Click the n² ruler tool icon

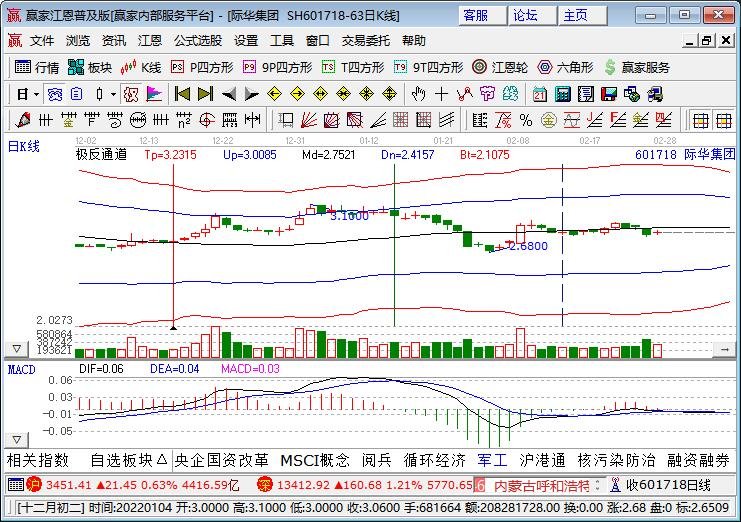coord(183,120)
